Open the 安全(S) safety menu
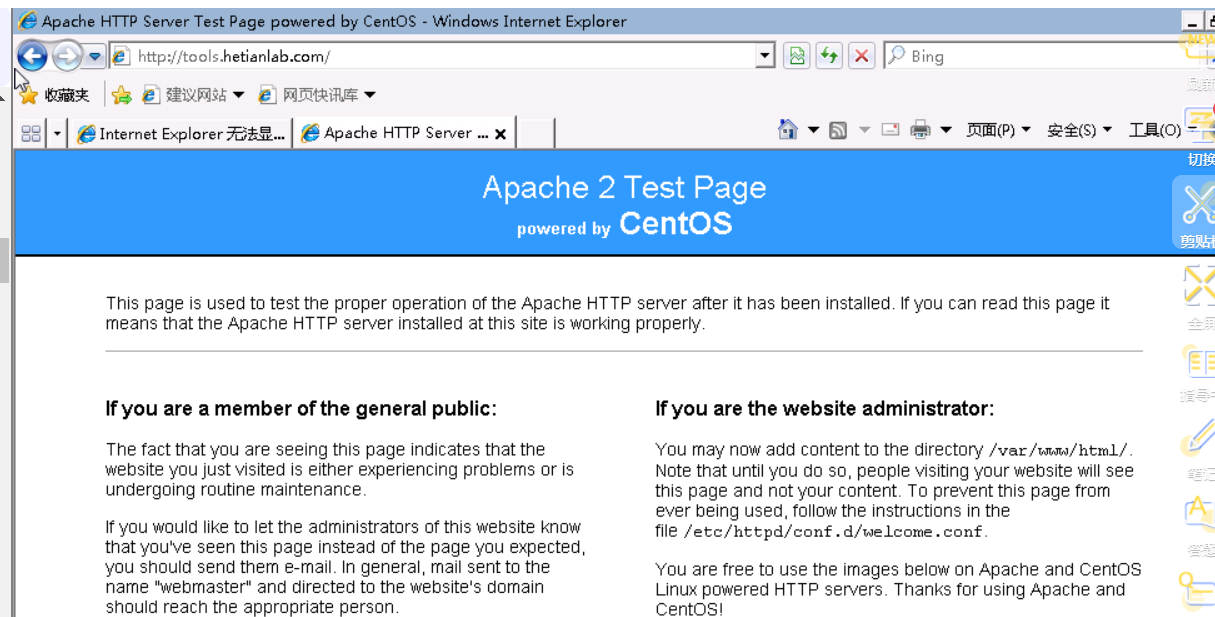The width and height of the screenshot is (1215, 617). coord(1079,130)
